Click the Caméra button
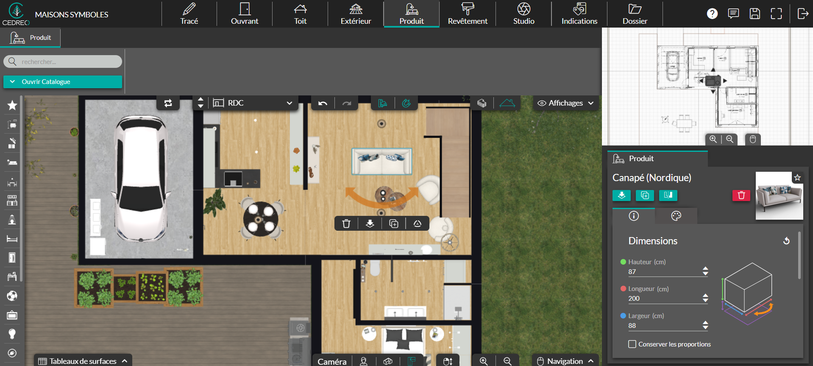Screen dimensions: 813x366 [332, 361]
